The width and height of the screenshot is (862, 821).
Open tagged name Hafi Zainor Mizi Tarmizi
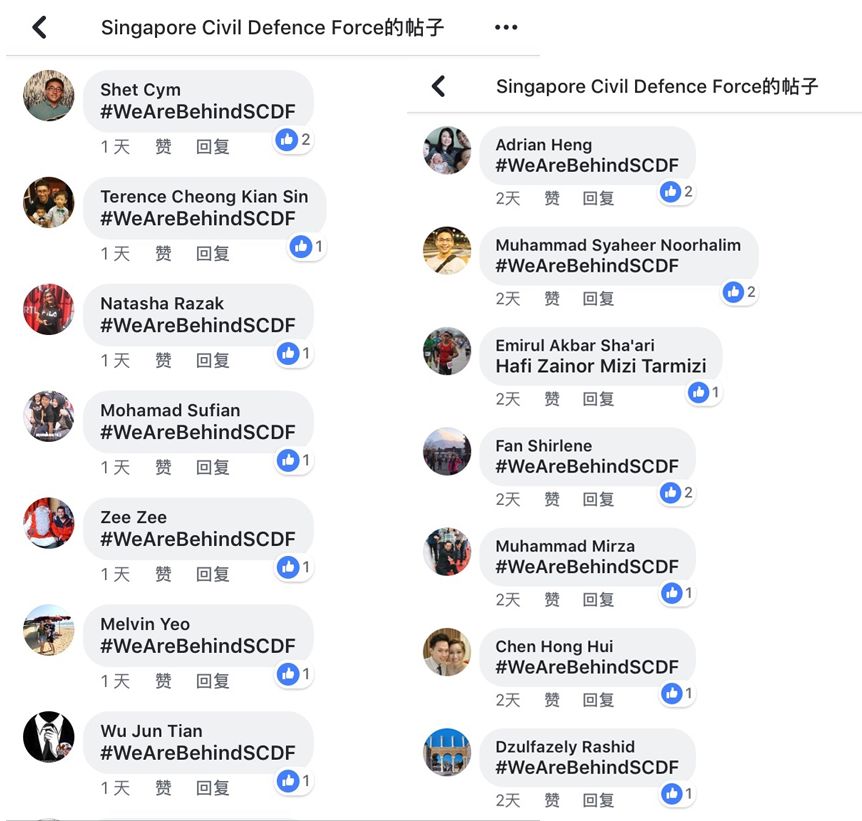(601, 366)
